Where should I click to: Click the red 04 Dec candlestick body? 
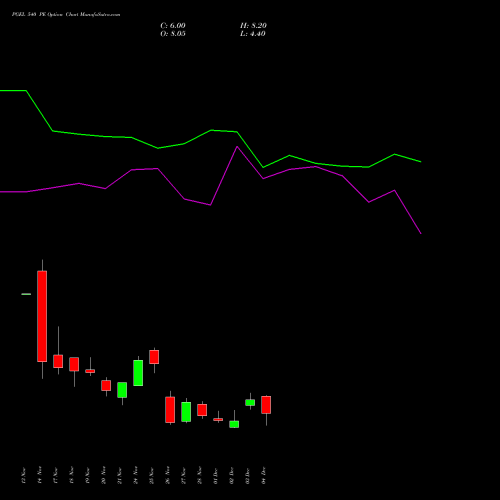point(266,405)
